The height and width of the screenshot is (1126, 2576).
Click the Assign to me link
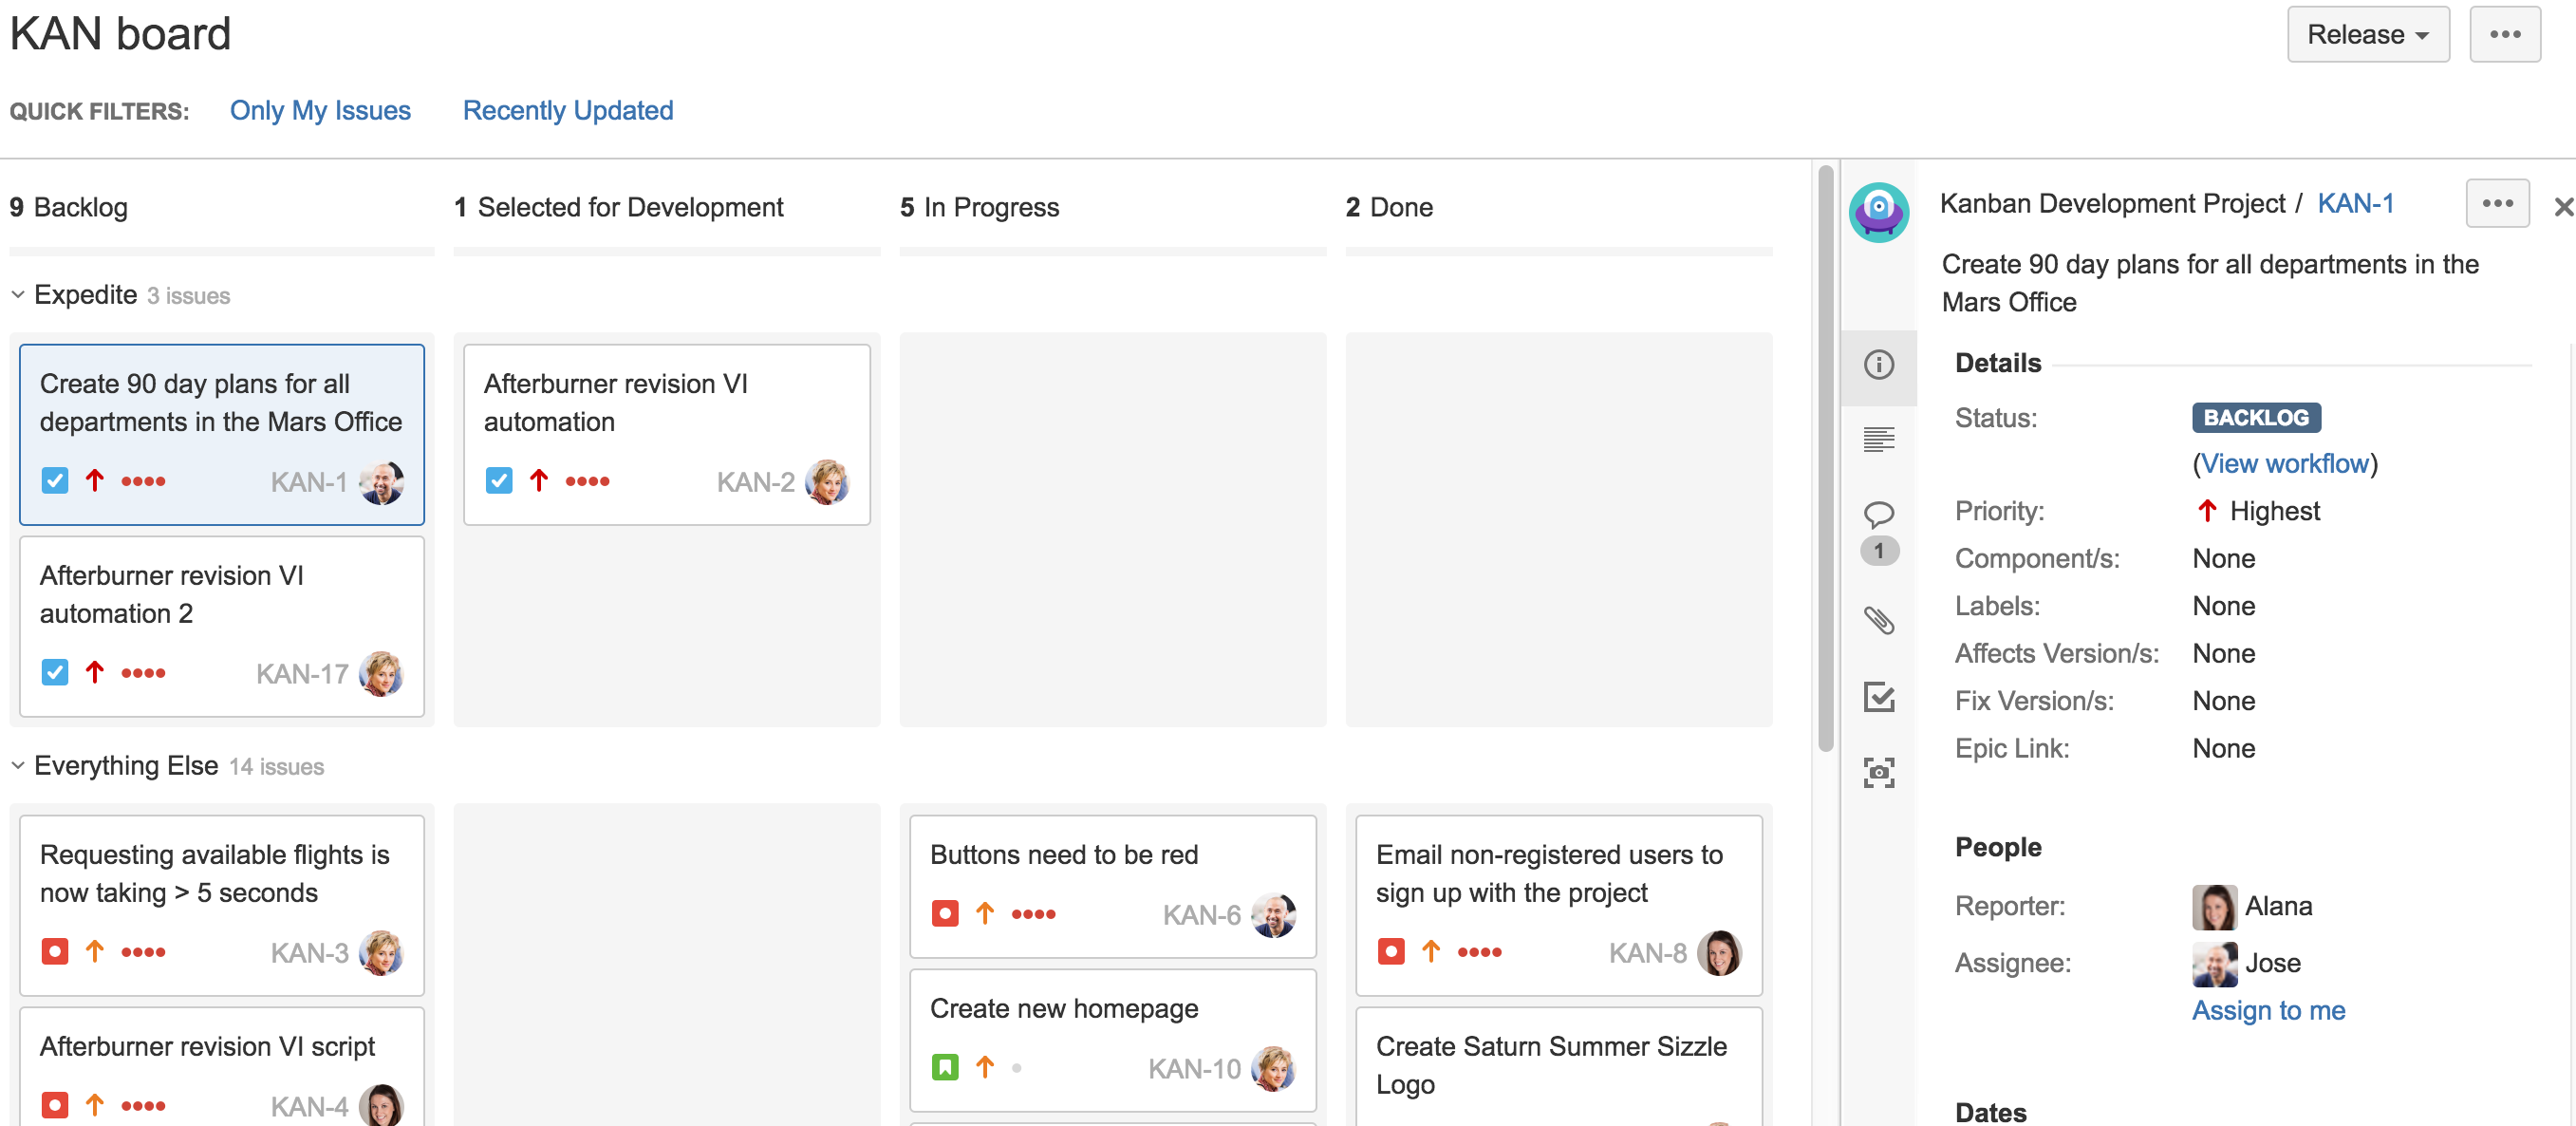pos(2268,1010)
